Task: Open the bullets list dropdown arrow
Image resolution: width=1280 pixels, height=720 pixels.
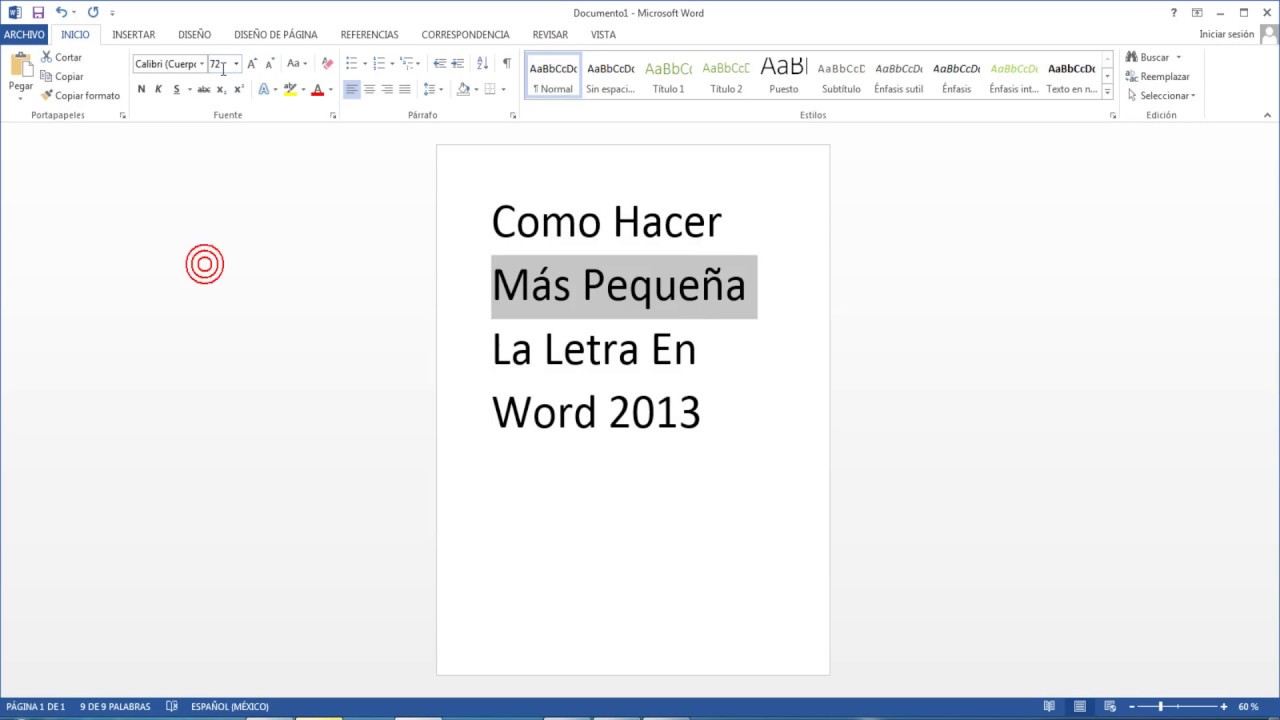Action: pos(365,64)
